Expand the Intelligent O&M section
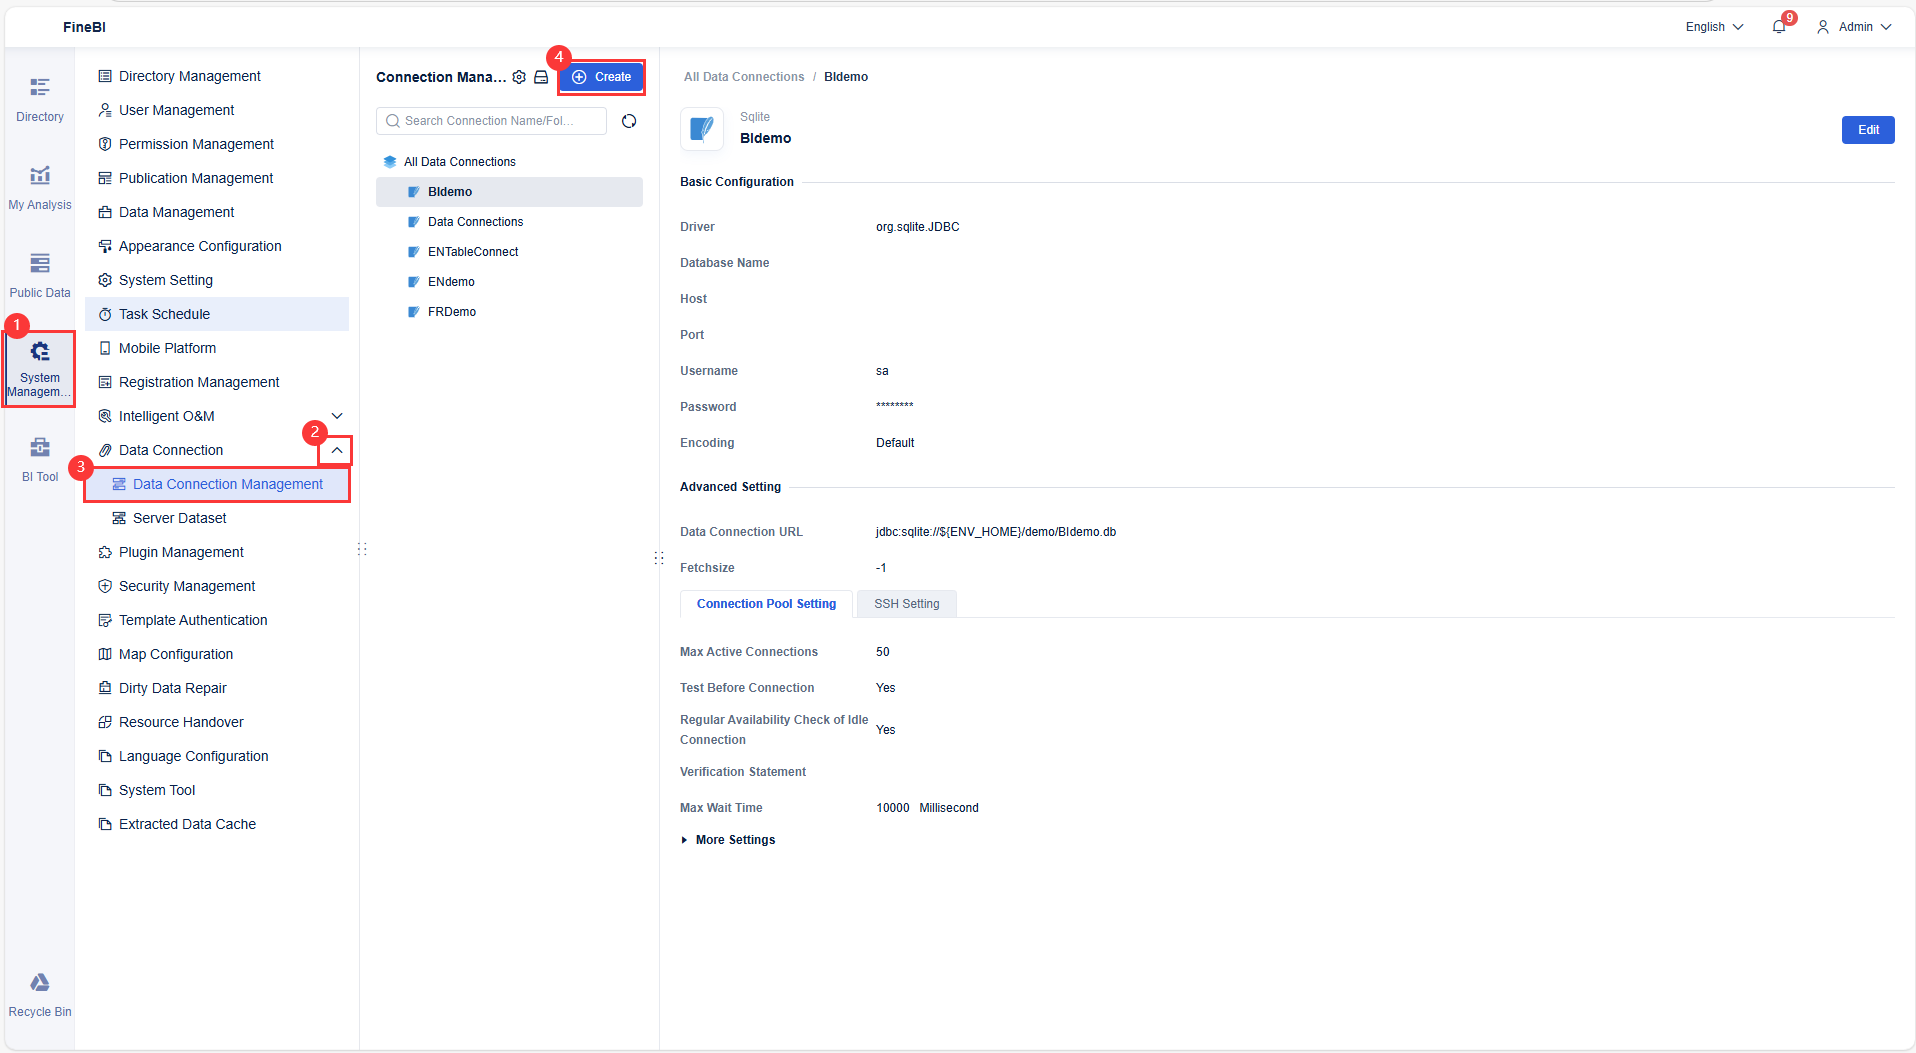This screenshot has height=1053, width=1916. [336, 415]
